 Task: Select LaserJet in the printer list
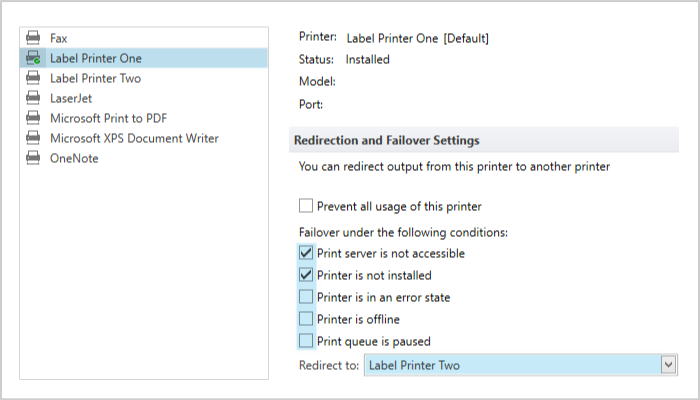pos(72,98)
